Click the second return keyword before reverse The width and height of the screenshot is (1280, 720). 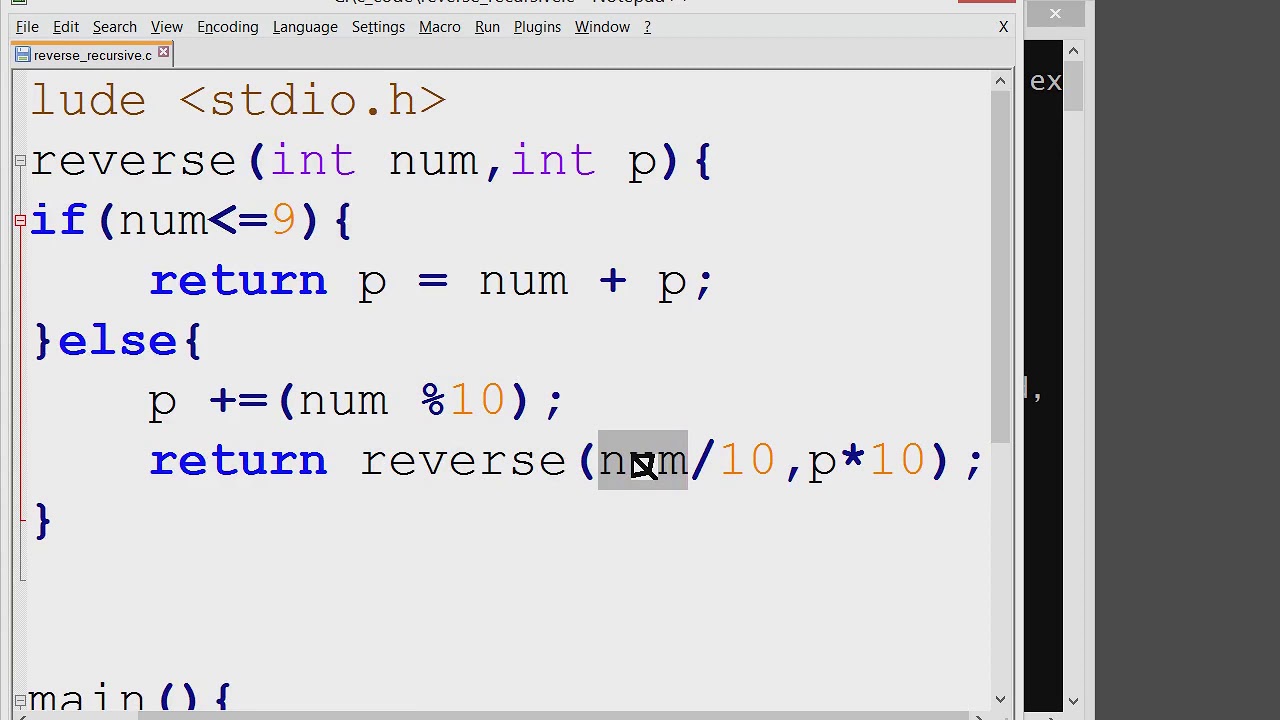point(238,461)
